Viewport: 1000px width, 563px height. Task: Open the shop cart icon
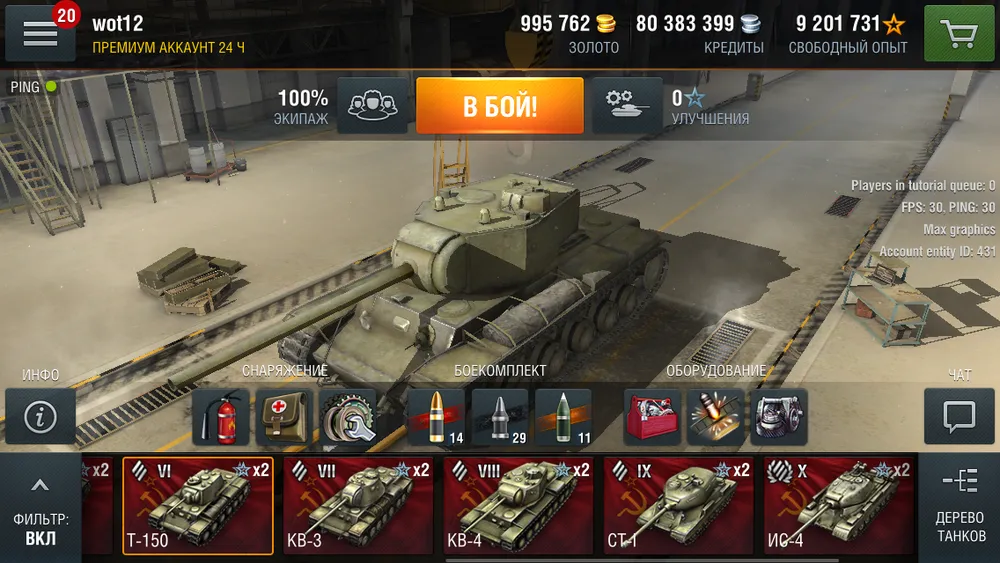click(959, 34)
